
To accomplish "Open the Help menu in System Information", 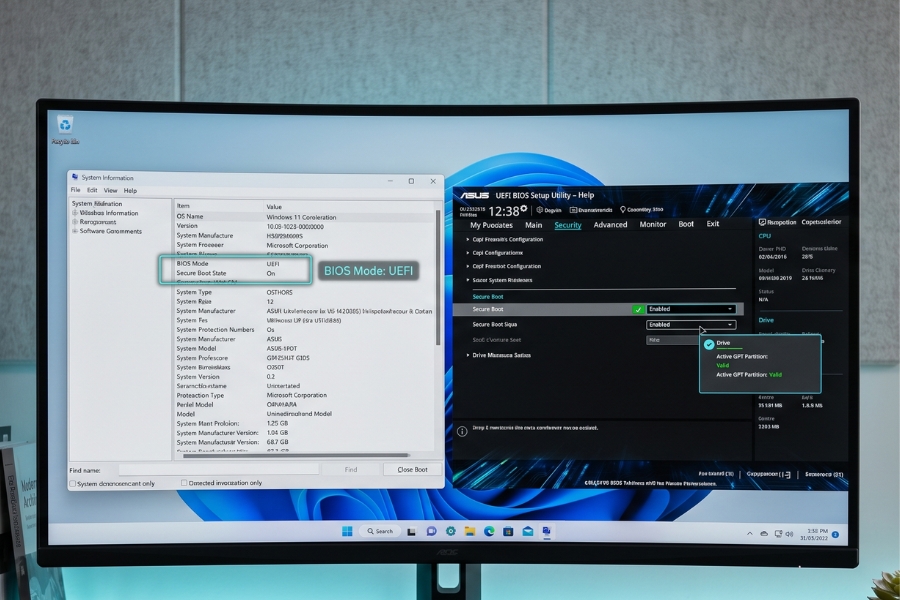I will point(130,190).
